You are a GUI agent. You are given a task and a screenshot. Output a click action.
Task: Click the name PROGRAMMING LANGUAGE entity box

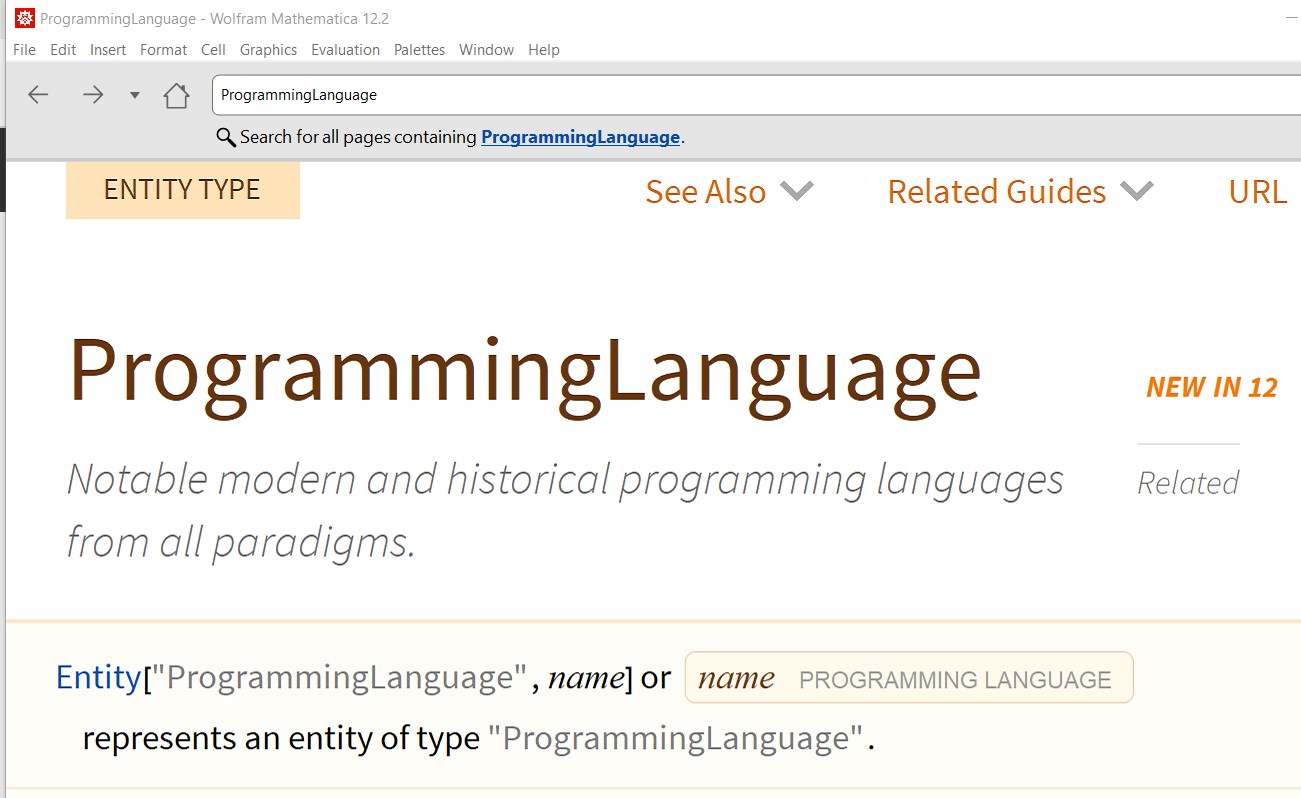[x=909, y=678]
